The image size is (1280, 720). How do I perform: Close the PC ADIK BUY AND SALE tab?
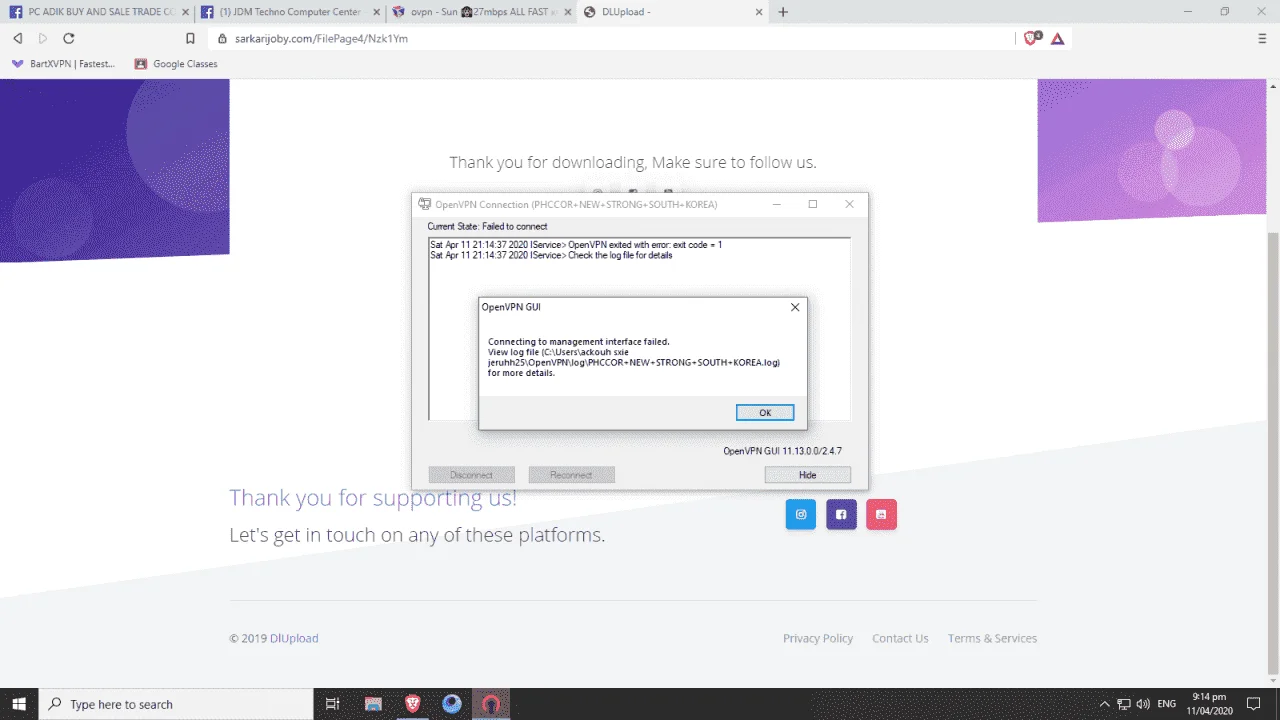(185, 12)
